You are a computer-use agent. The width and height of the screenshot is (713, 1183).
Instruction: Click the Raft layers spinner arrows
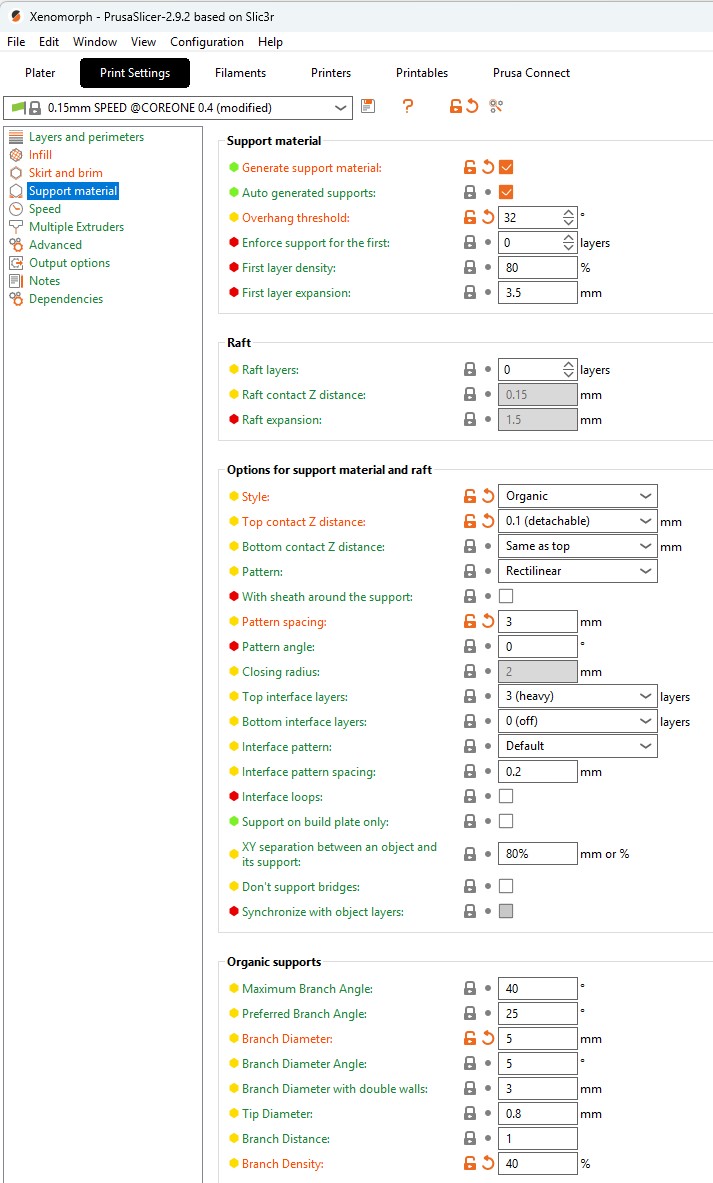tap(569, 369)
